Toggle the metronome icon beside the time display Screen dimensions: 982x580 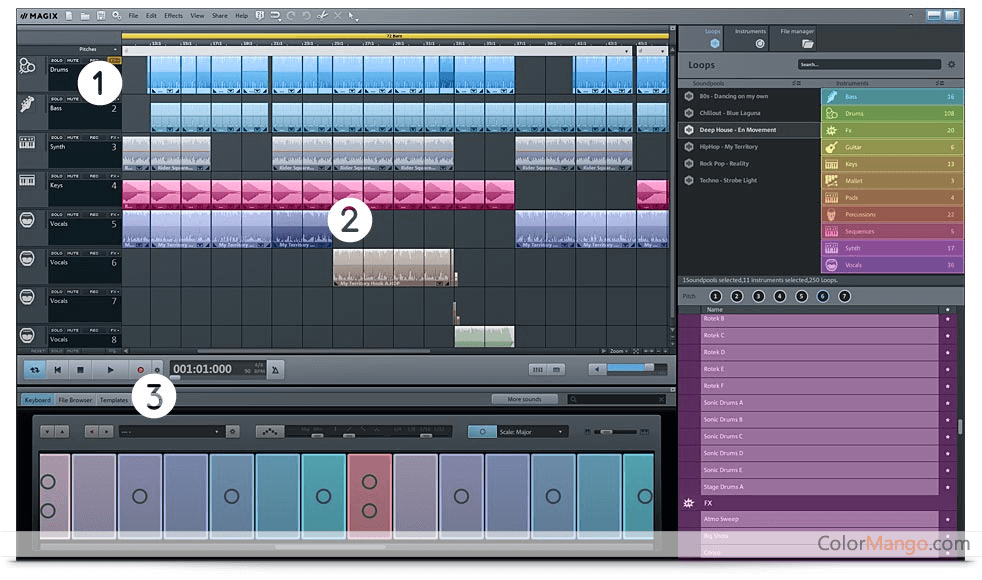(x=275, y=370)
